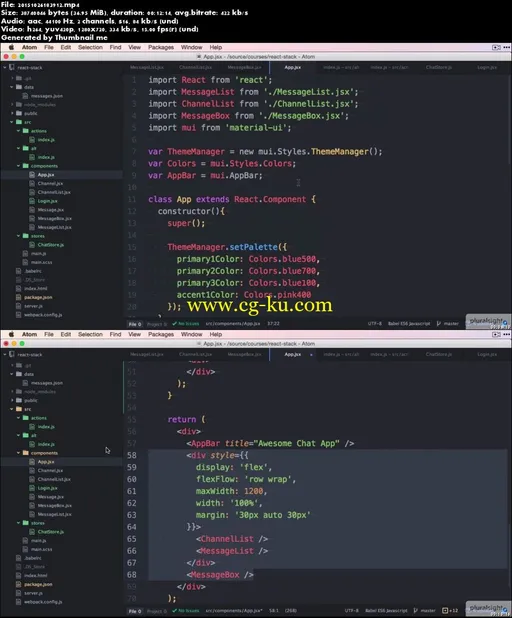Screen dimensions: 512x618
Task: Click screen-sharing menu bar icon in top window
Action: coord(496,47)
